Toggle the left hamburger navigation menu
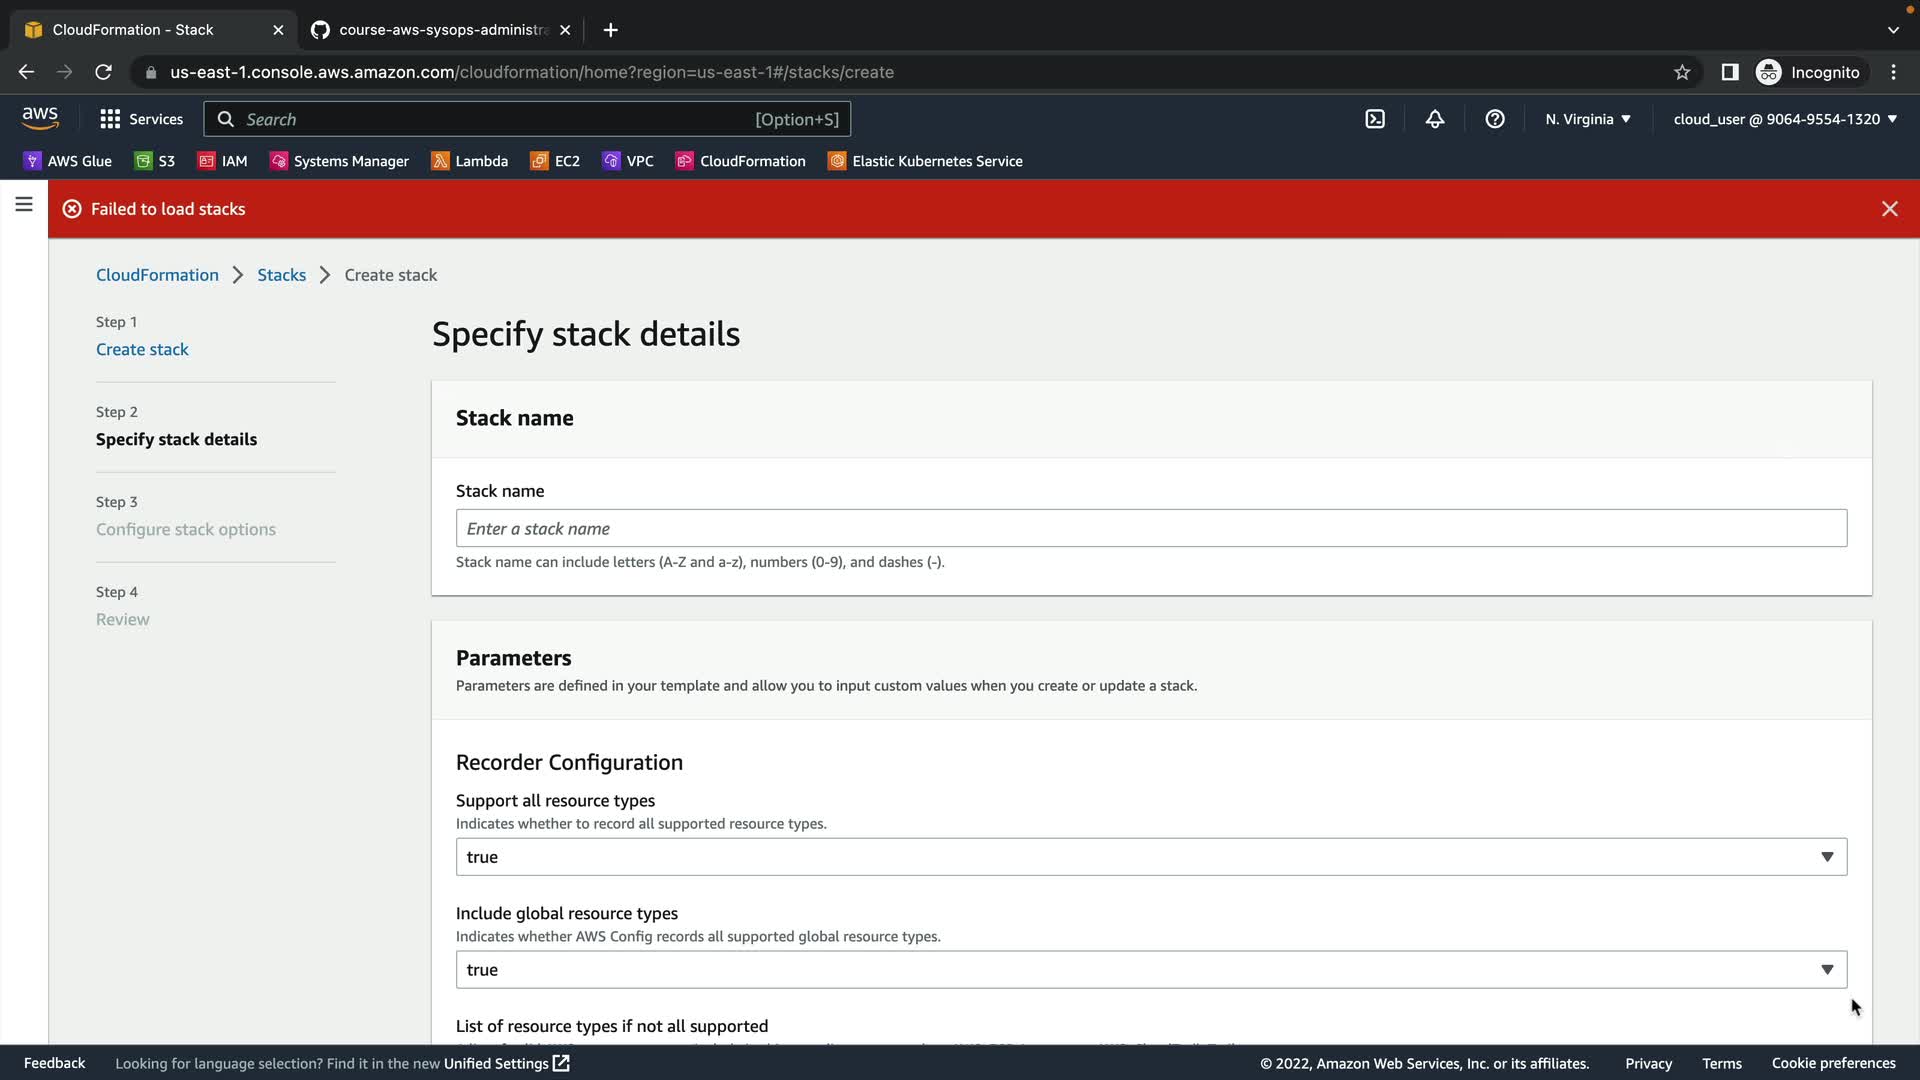Image resolution: width=1920 pixels, height=1080 pixels. [x=24, y=205]
